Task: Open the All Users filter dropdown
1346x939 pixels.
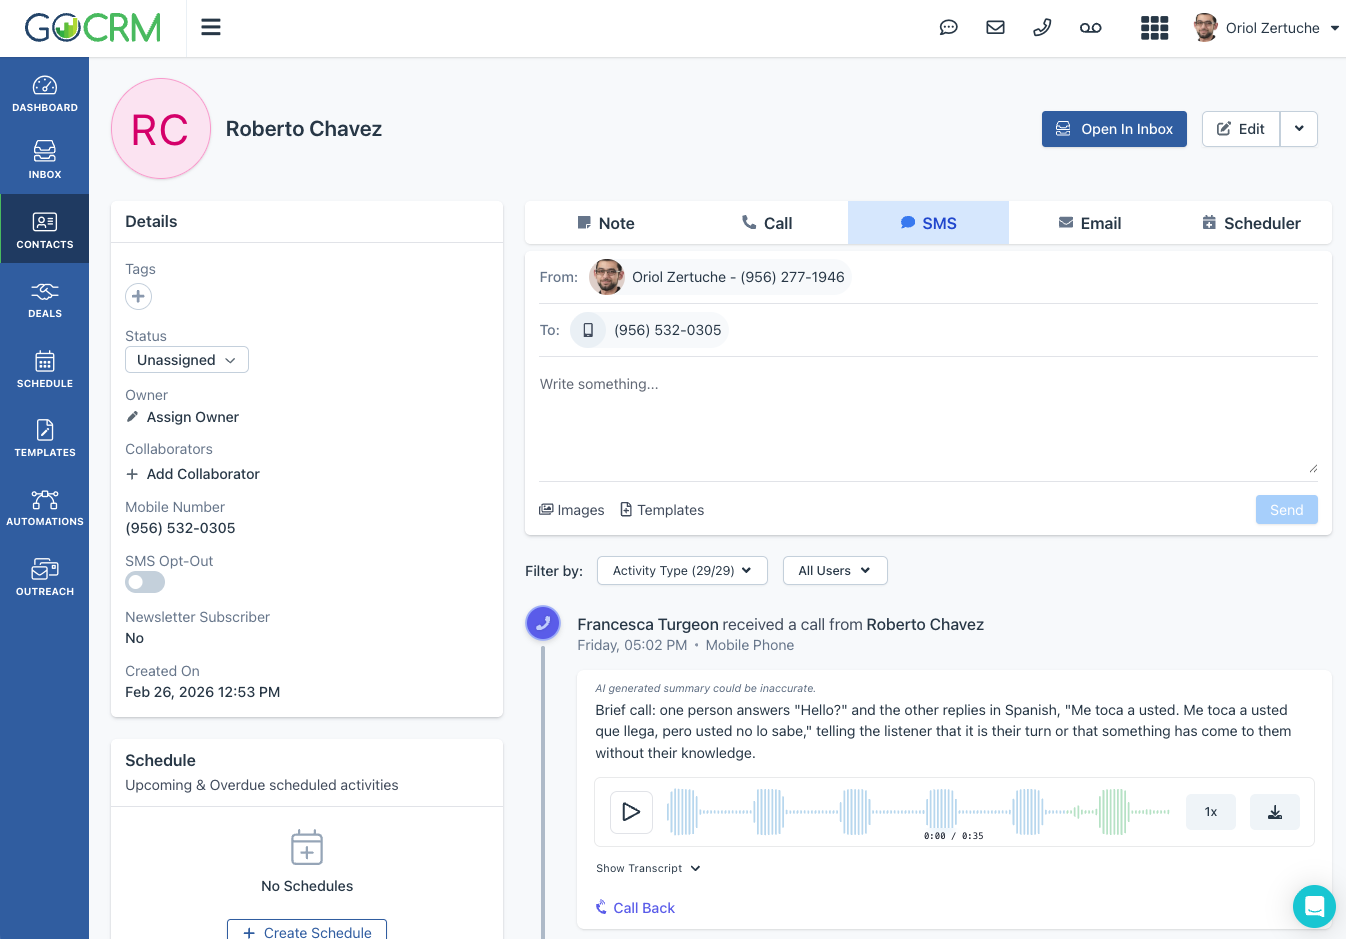Action: coord(834,571)
